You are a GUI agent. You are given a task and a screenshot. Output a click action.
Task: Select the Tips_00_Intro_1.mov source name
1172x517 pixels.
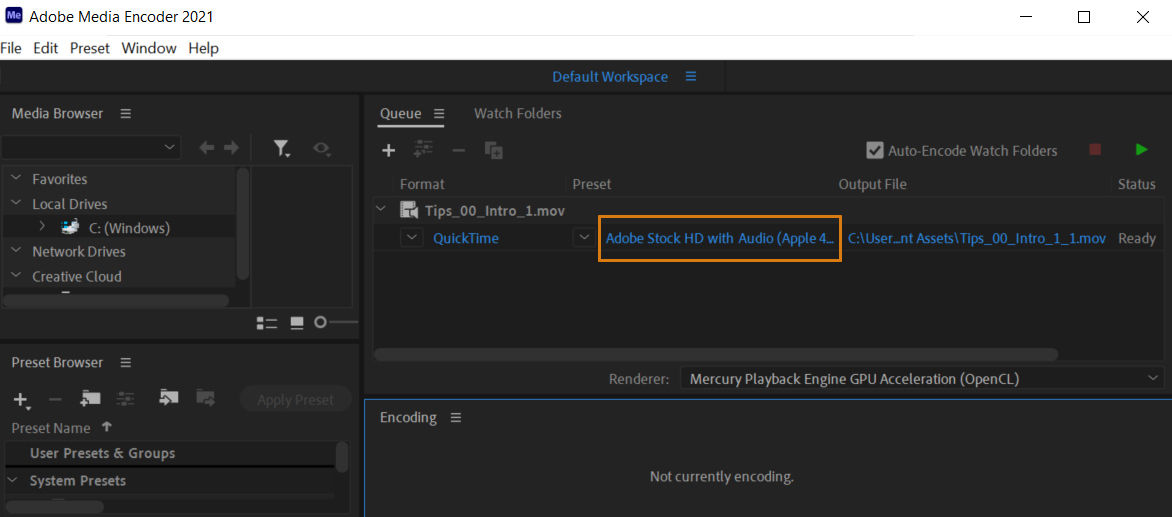[x=495, y=211]
